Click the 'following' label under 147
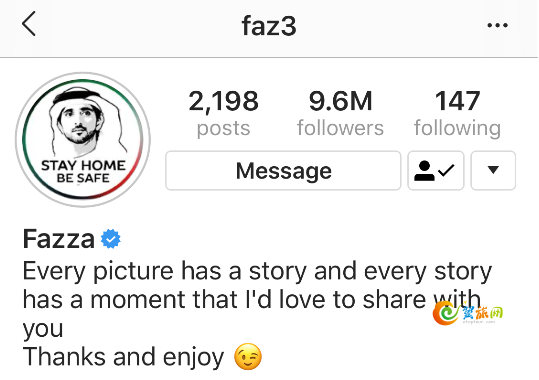Screen dimensions: 539x380 click(457, 129)
